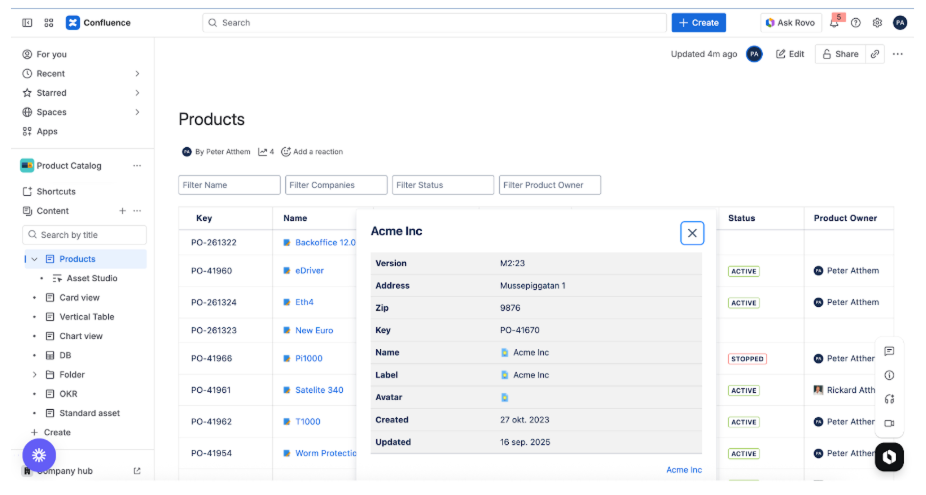This screenshot has width=926, height=495.
Task: Click the Filter Companies input field
Action: 336,185
